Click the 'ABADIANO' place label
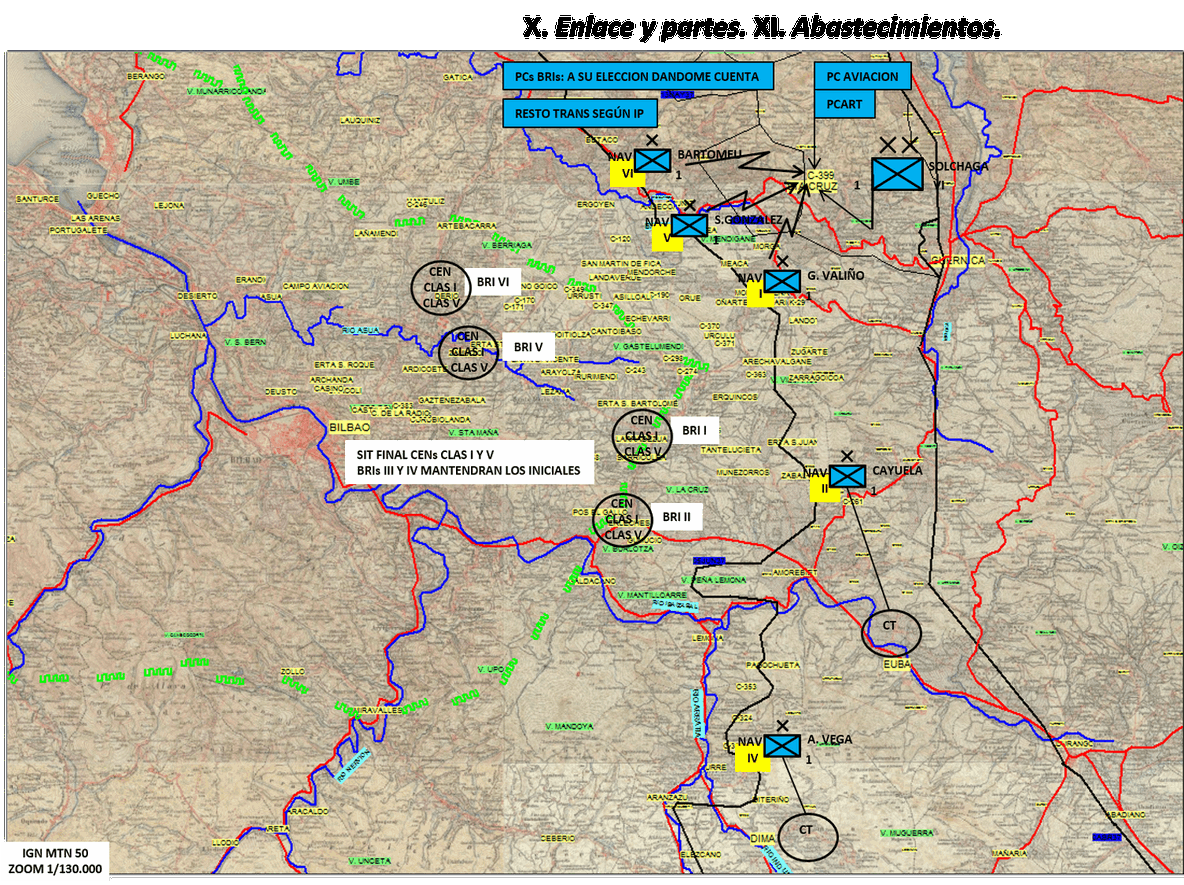The image size is (1184, 885). [x=1125, y=815]
